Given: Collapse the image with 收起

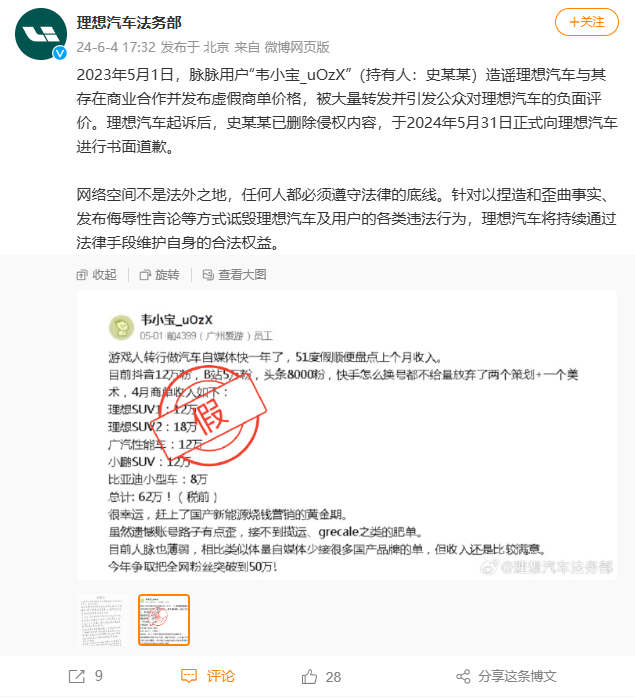Looking at the screenshot, I should pyautogui.click(x=97, y=275).
